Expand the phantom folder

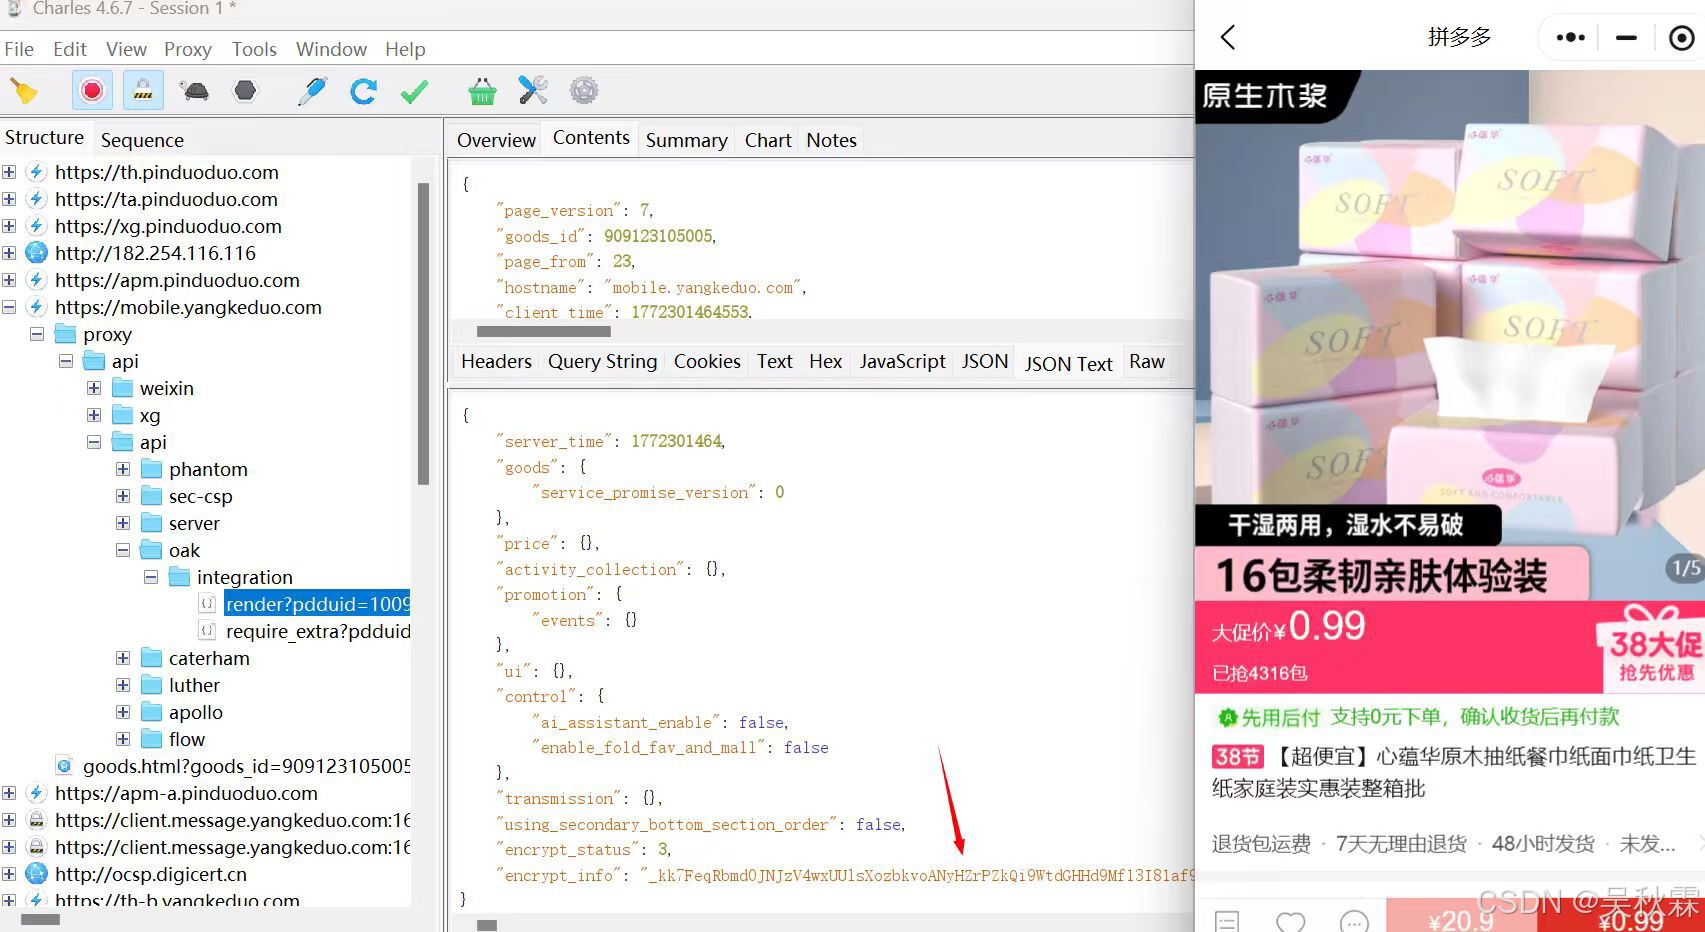123,469
